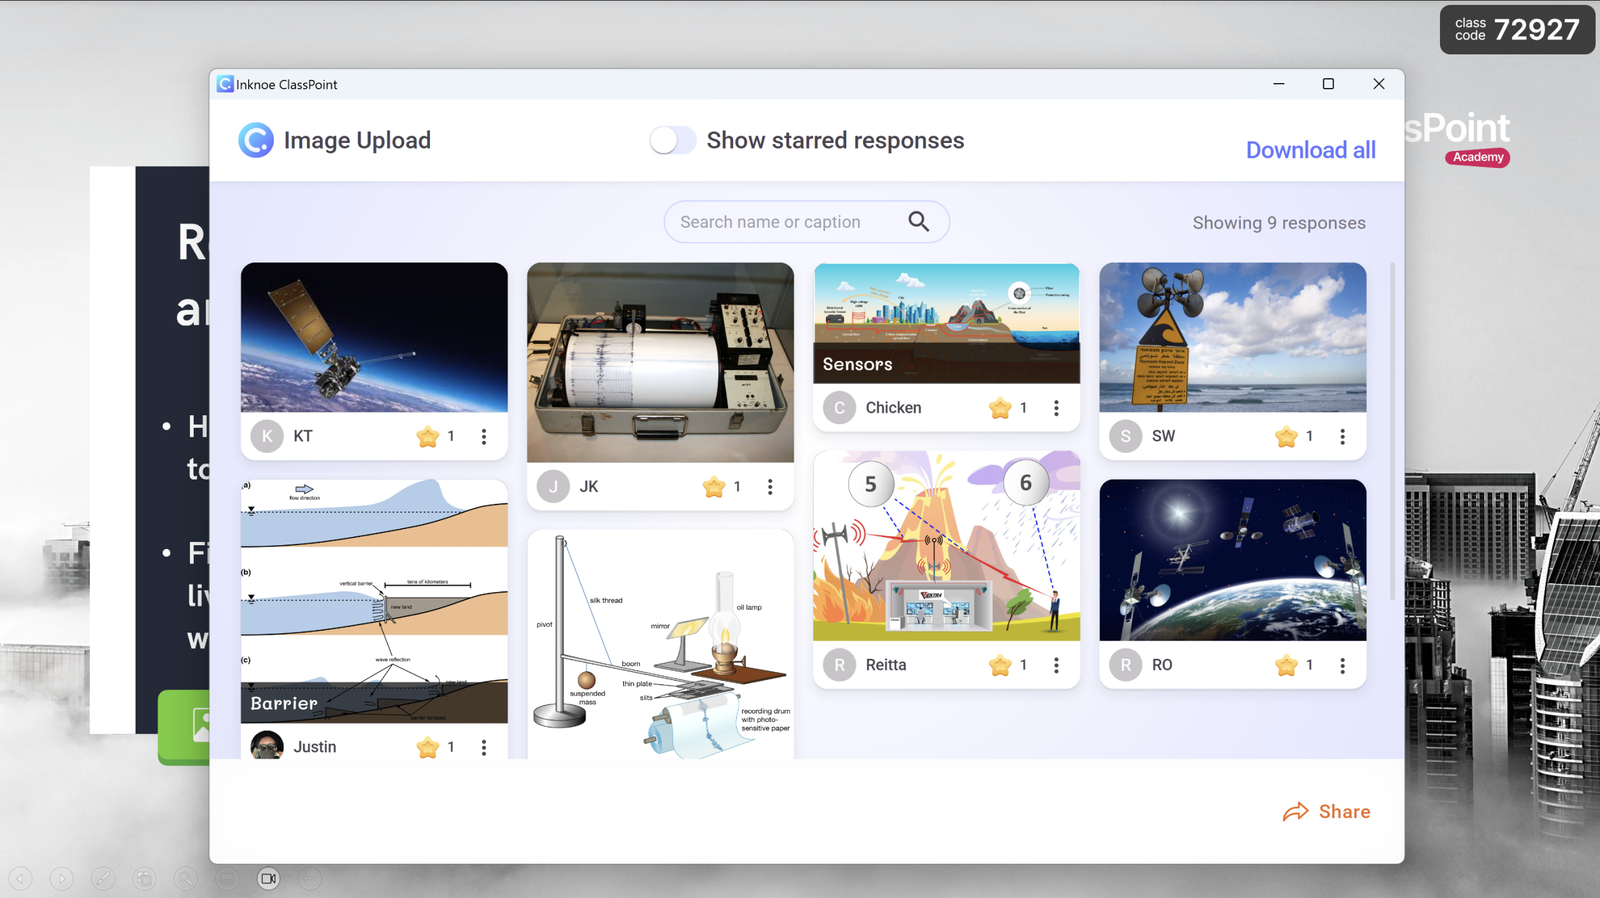Screen dimensions: 1600x898
Task: Click the Image Upload title
Action: [357, 140]
